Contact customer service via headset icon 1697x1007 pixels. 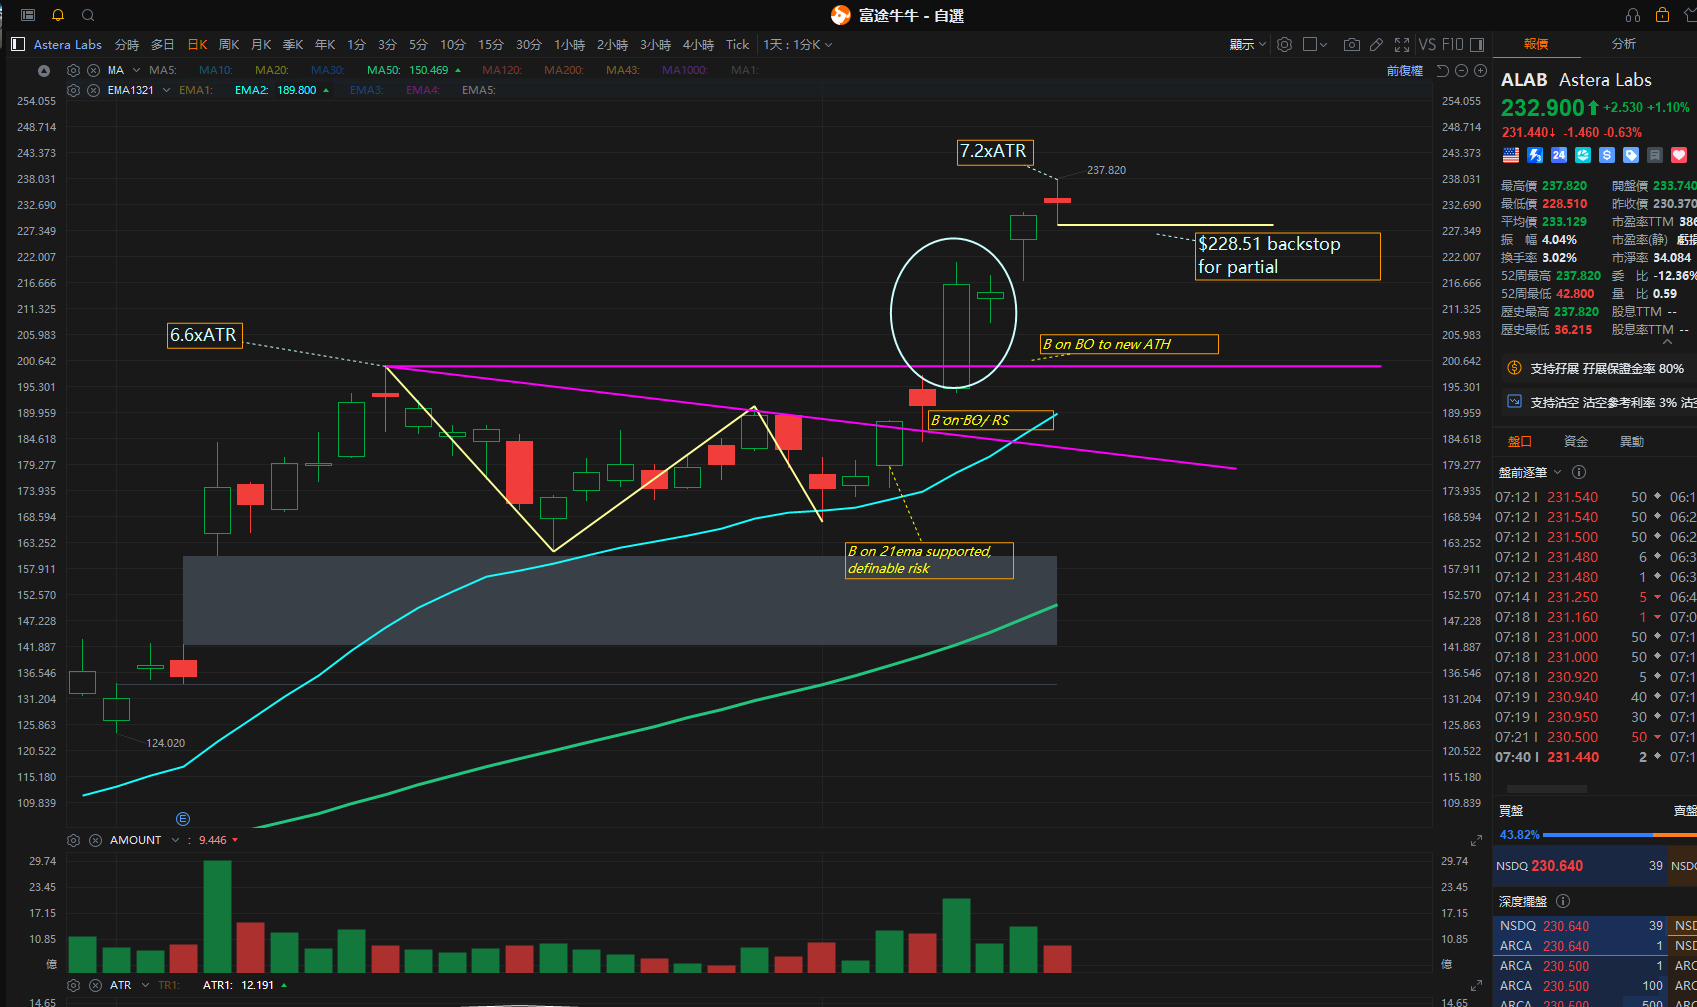[x=1633, y=15]
